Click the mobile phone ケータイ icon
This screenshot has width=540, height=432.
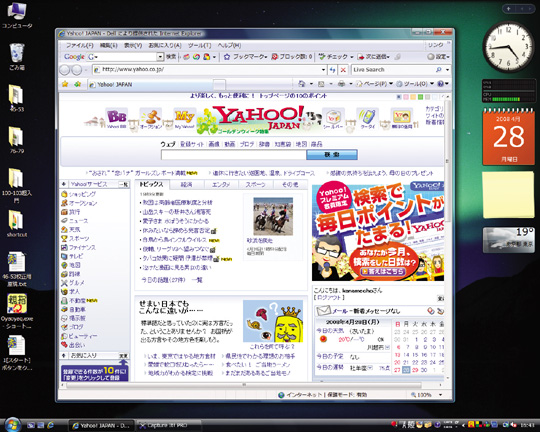pos(367,118)
